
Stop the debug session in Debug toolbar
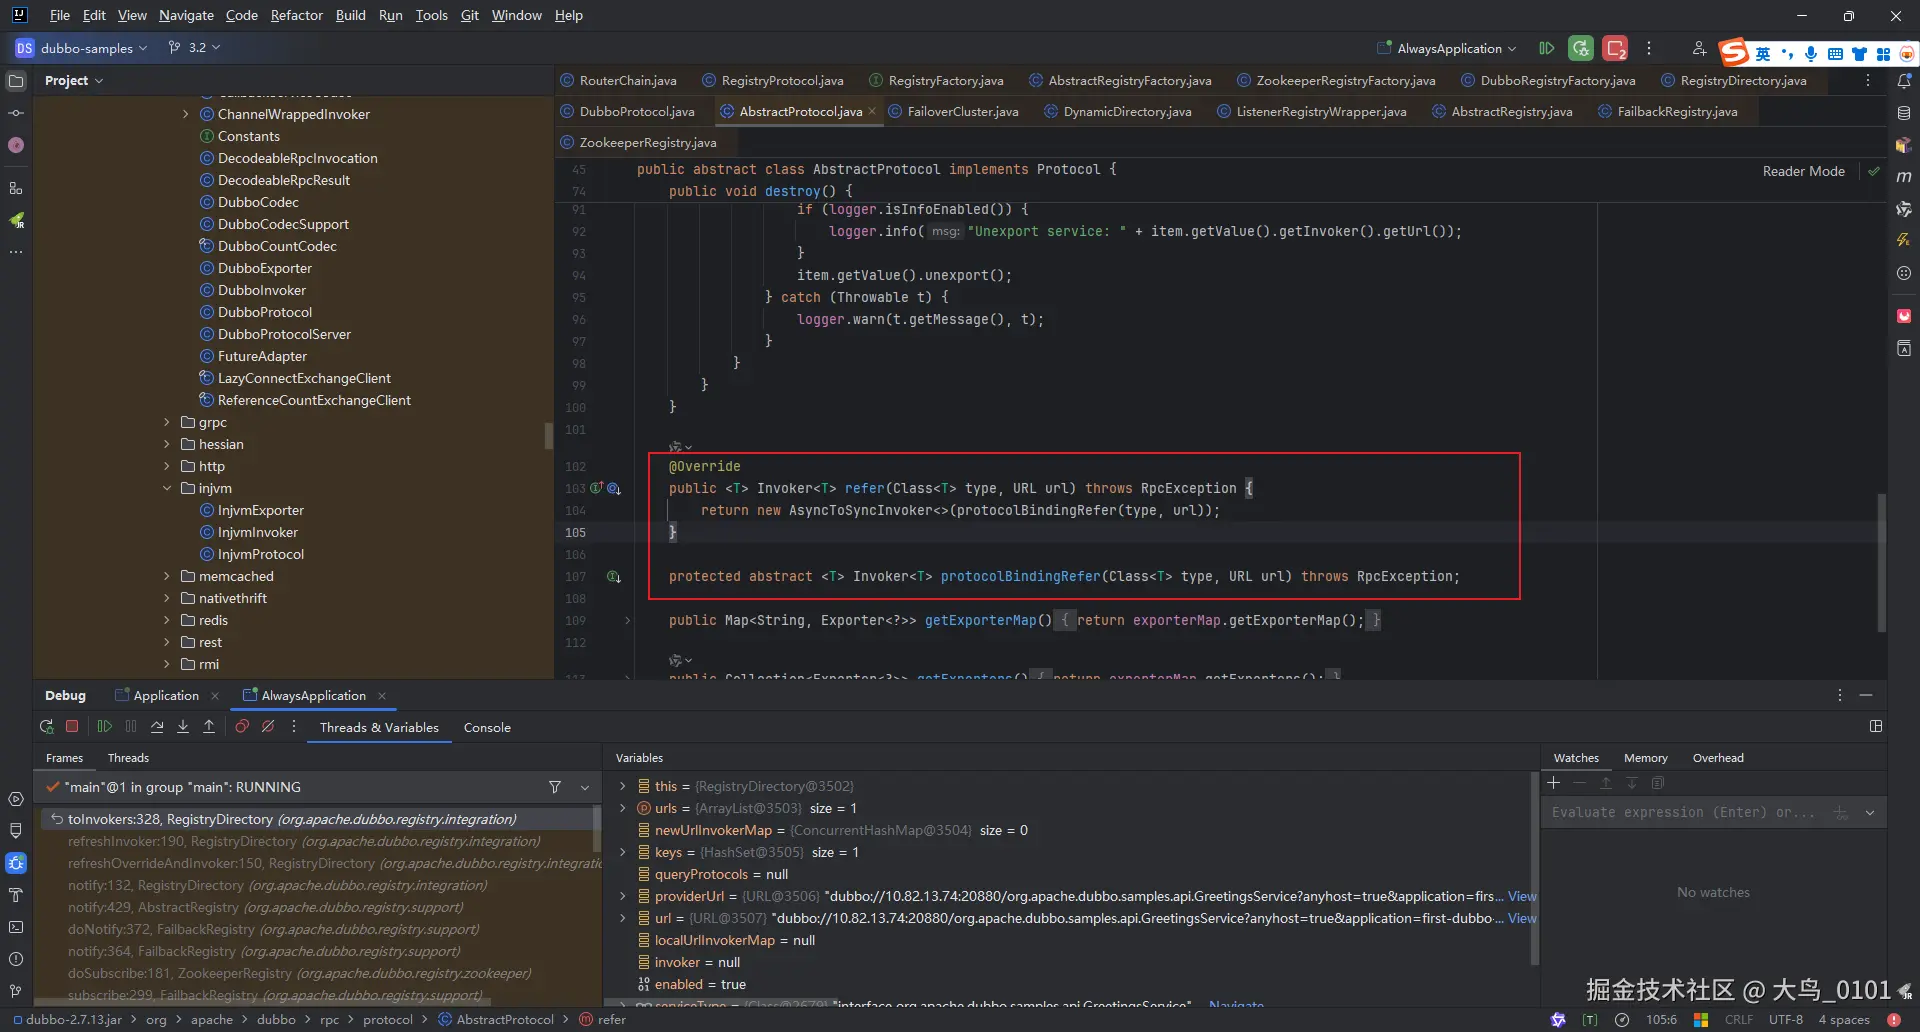point(72,727)
